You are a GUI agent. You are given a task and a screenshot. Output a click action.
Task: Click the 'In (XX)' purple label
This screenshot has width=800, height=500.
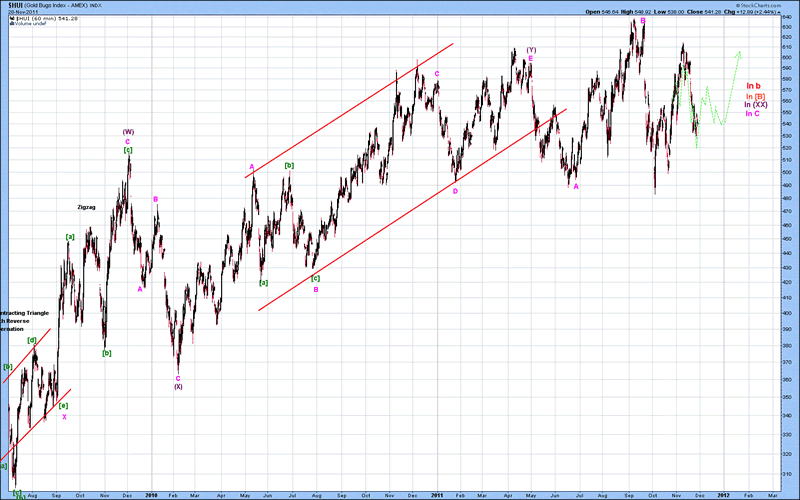click(756, 105)
